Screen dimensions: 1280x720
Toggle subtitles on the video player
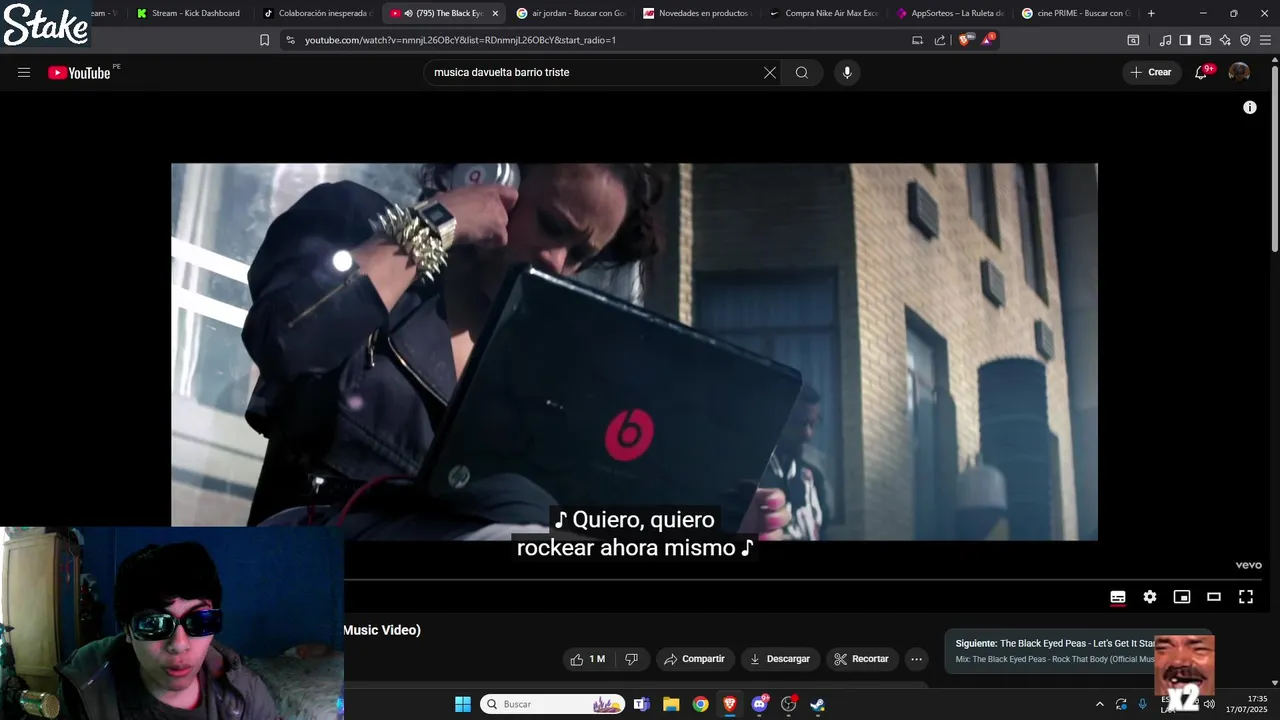(x=1118, y=597)
